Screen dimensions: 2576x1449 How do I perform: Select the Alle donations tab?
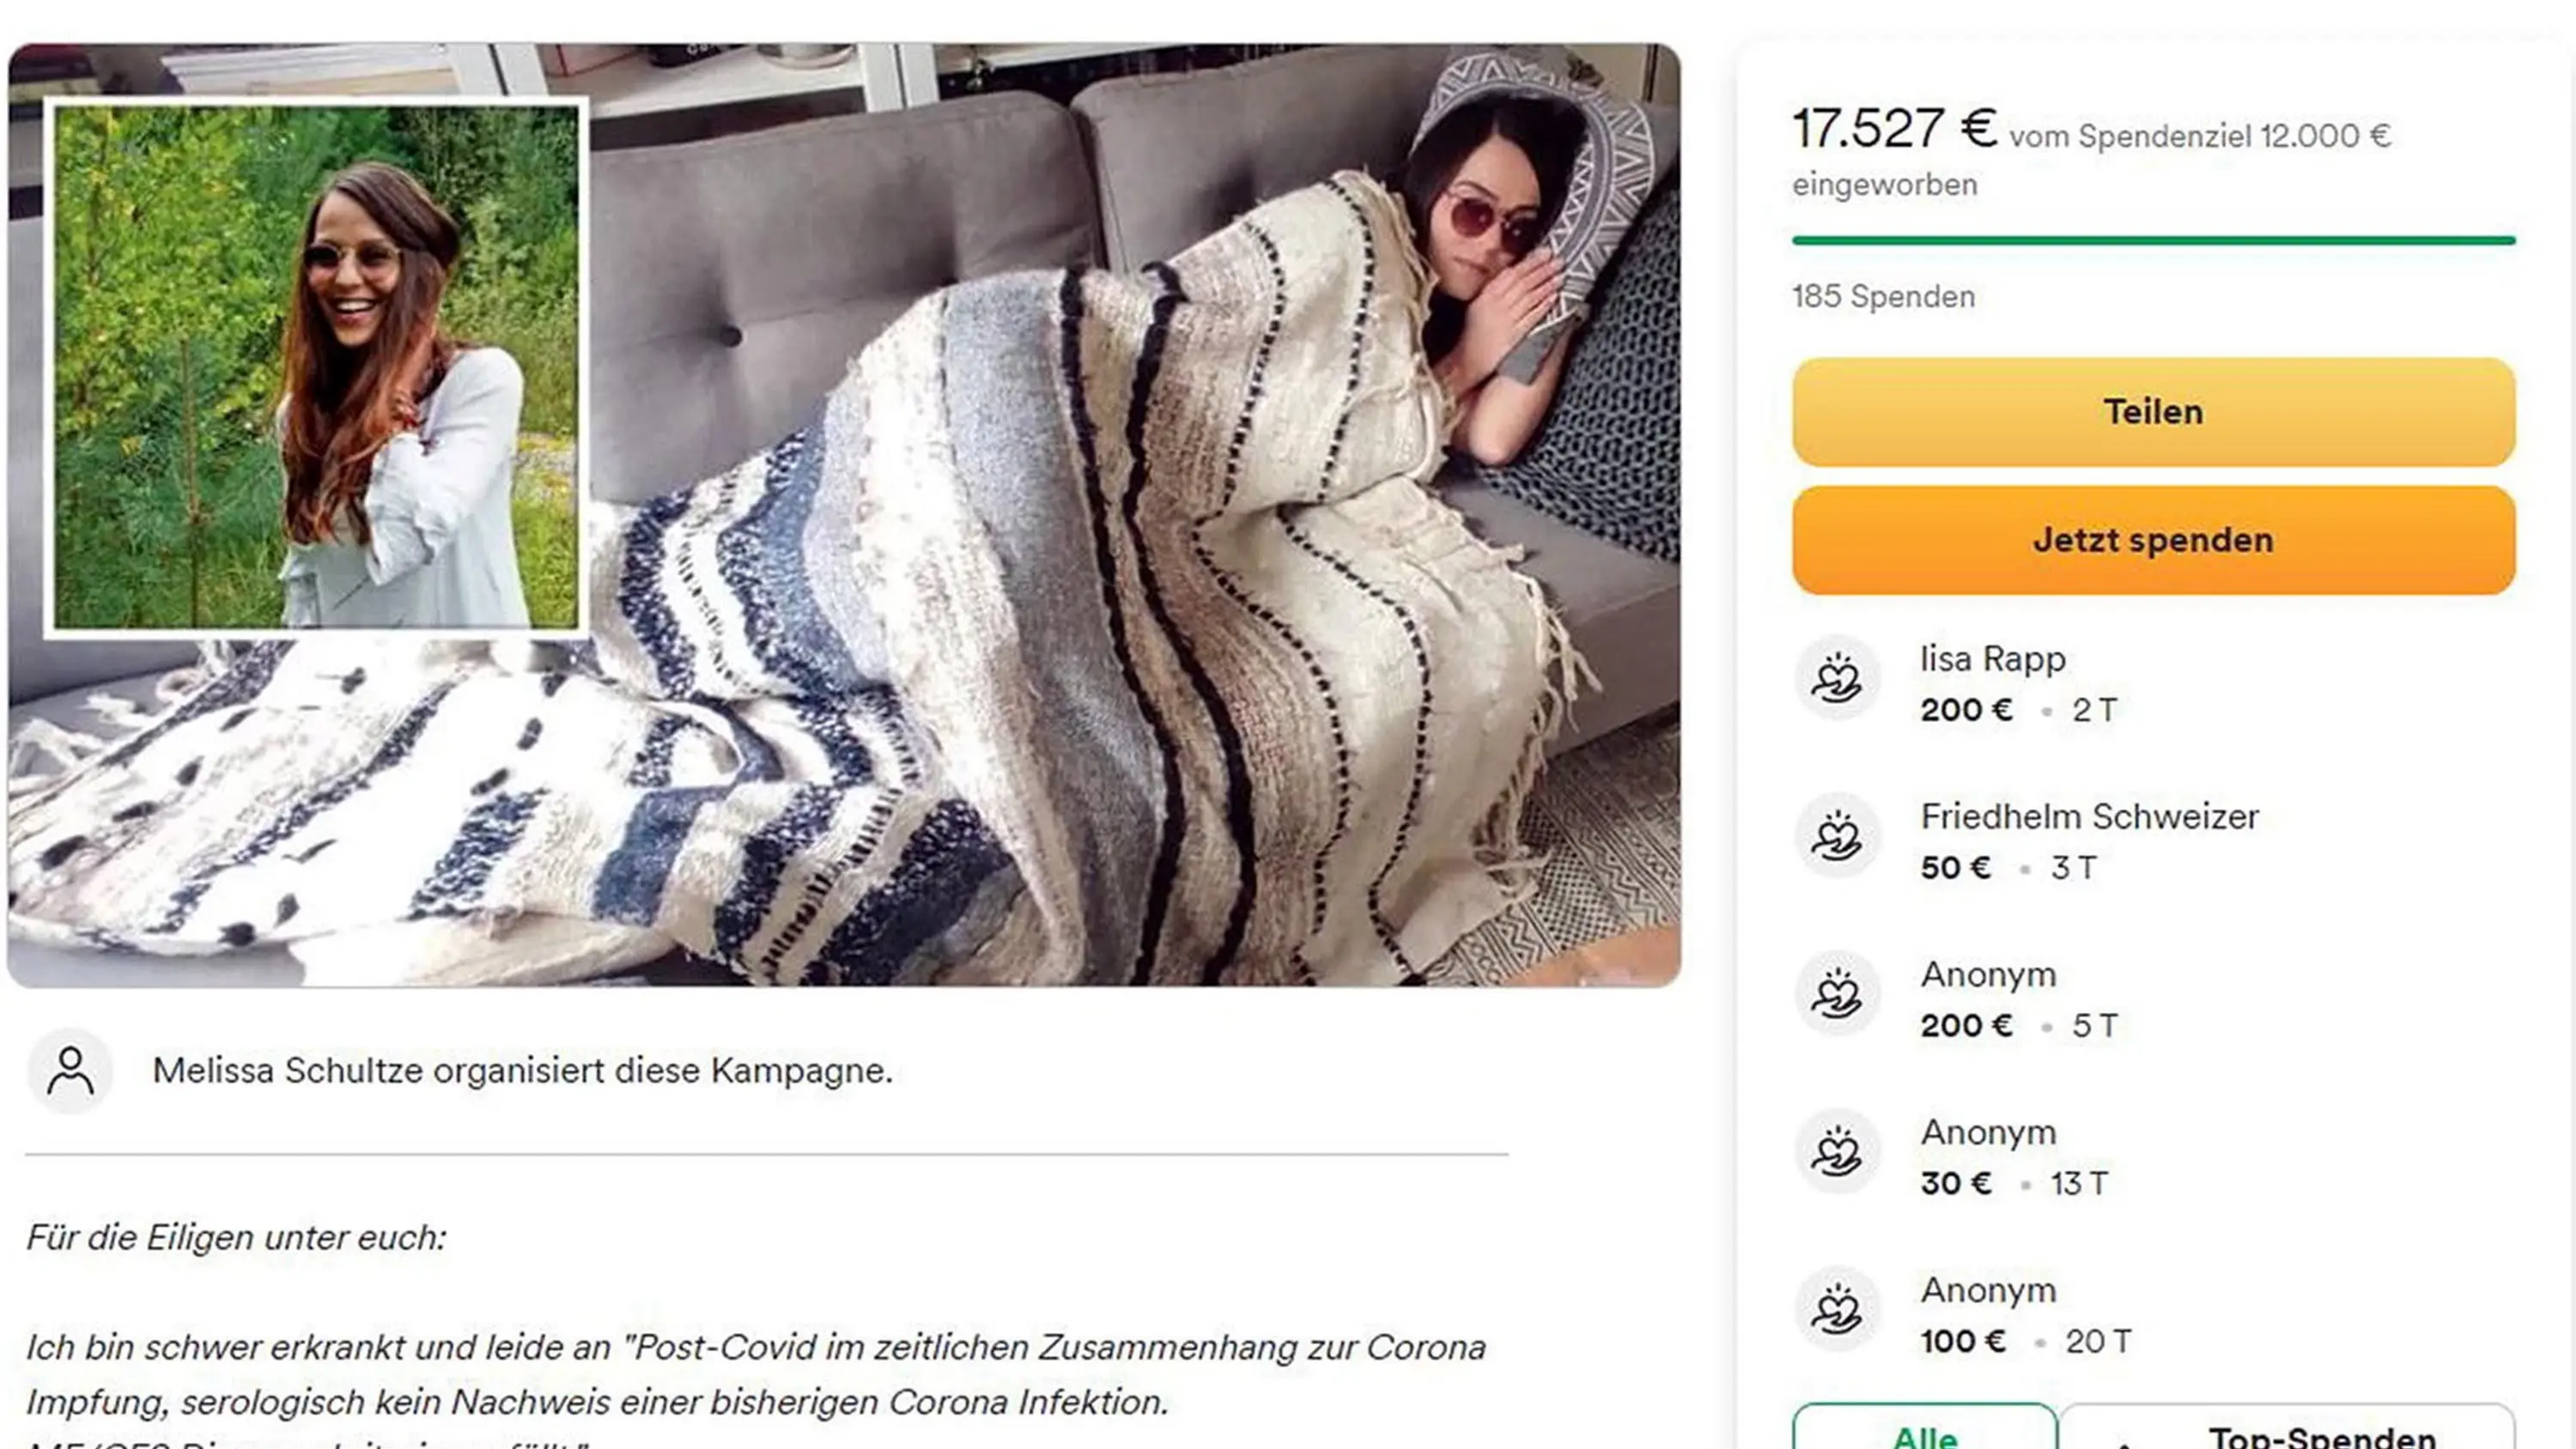(1924, 1432)
